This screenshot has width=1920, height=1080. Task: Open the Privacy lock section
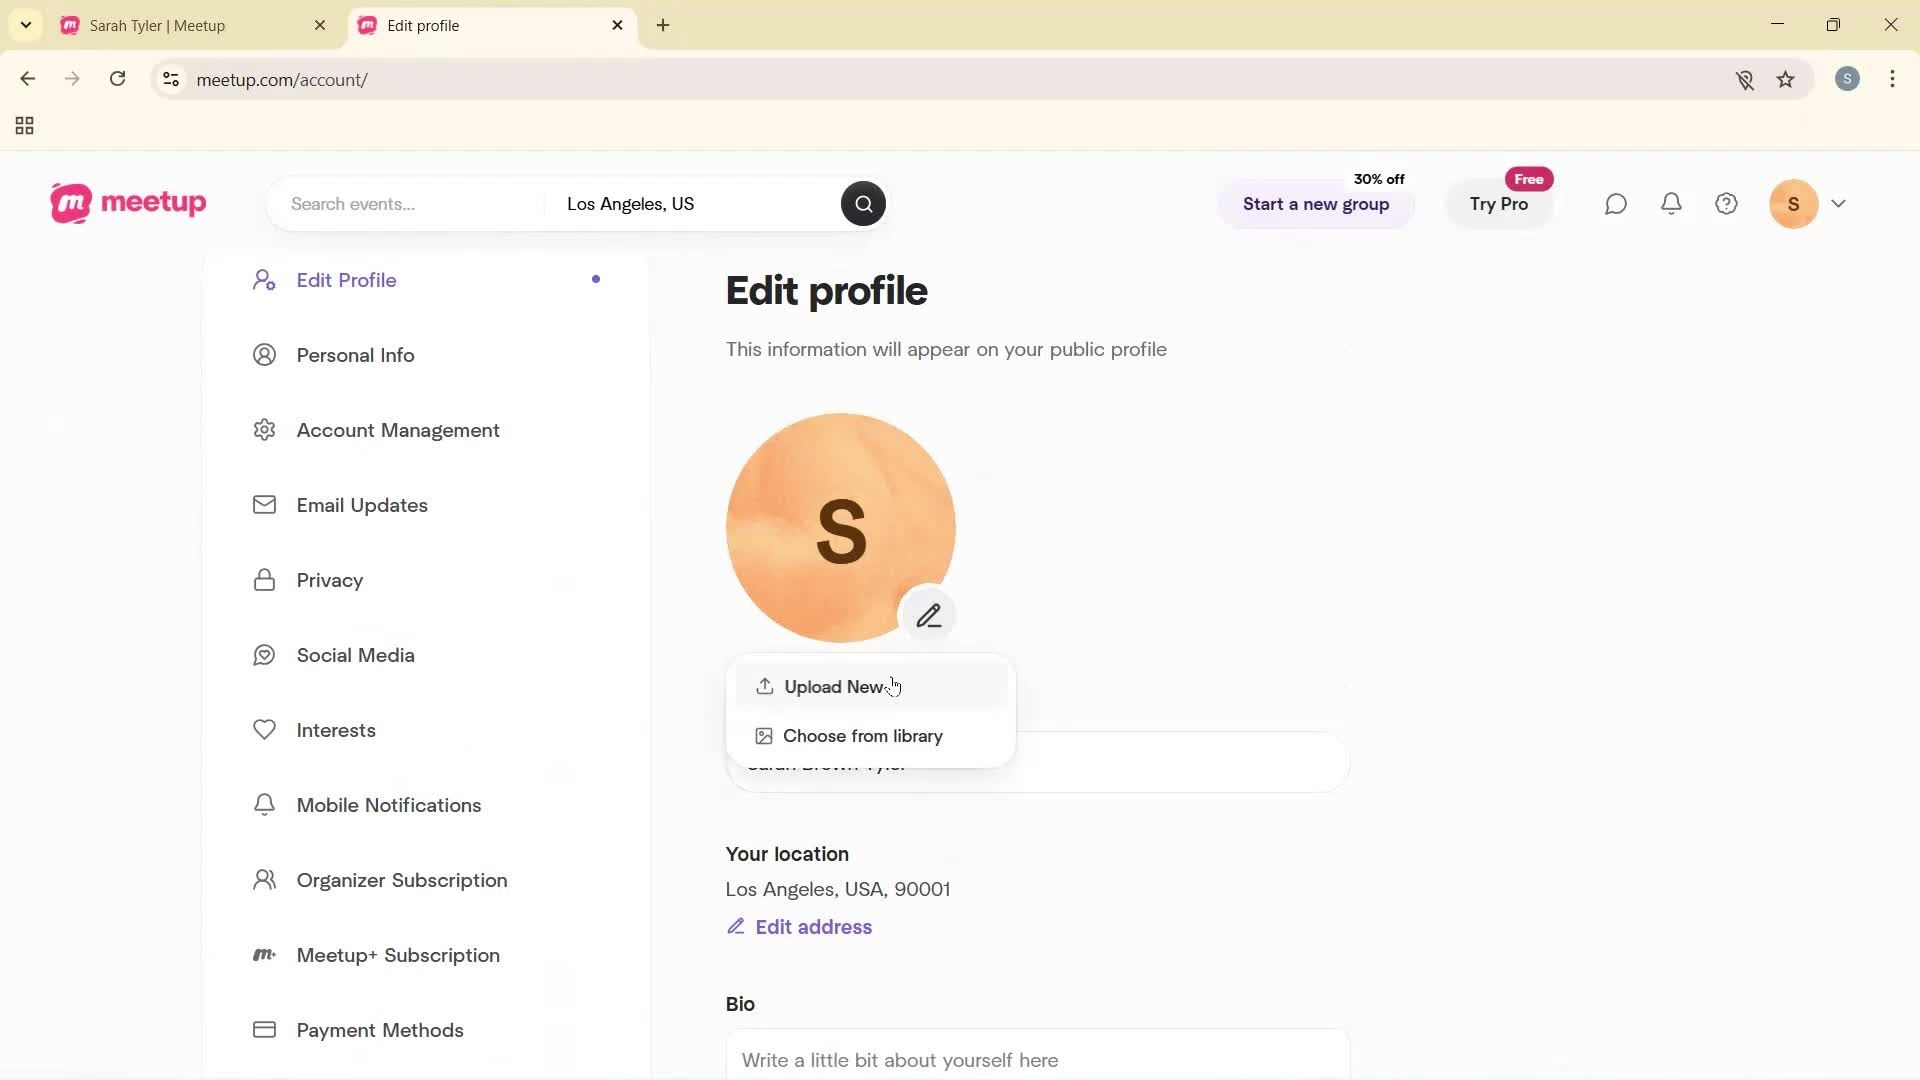[x=330, y=580]
